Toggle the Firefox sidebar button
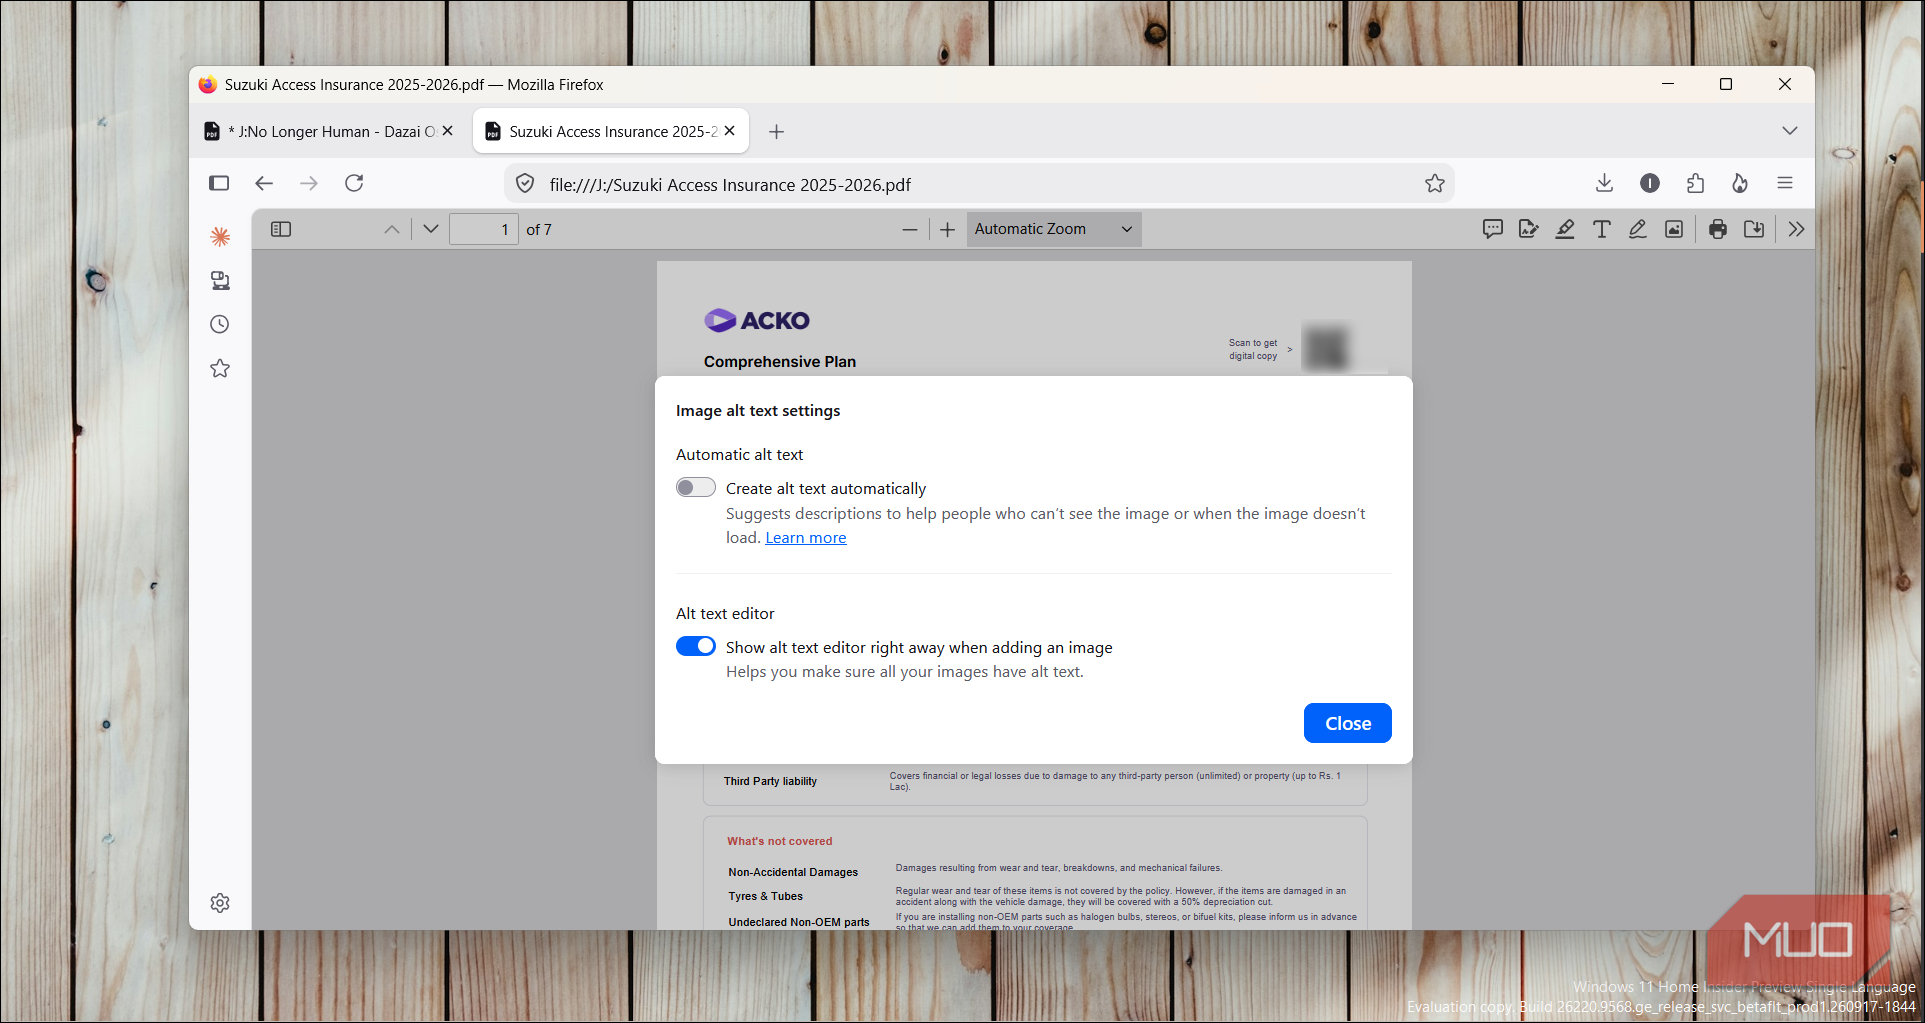This screenshot has width=1925, height=1023. tap(219, 183)
